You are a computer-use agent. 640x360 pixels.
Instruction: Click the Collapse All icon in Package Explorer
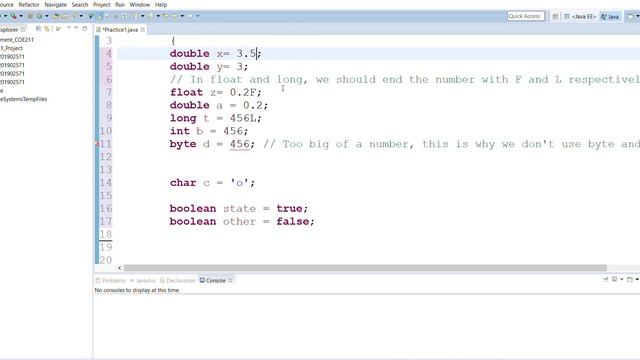pyautogui.click(x=38, y=29)
